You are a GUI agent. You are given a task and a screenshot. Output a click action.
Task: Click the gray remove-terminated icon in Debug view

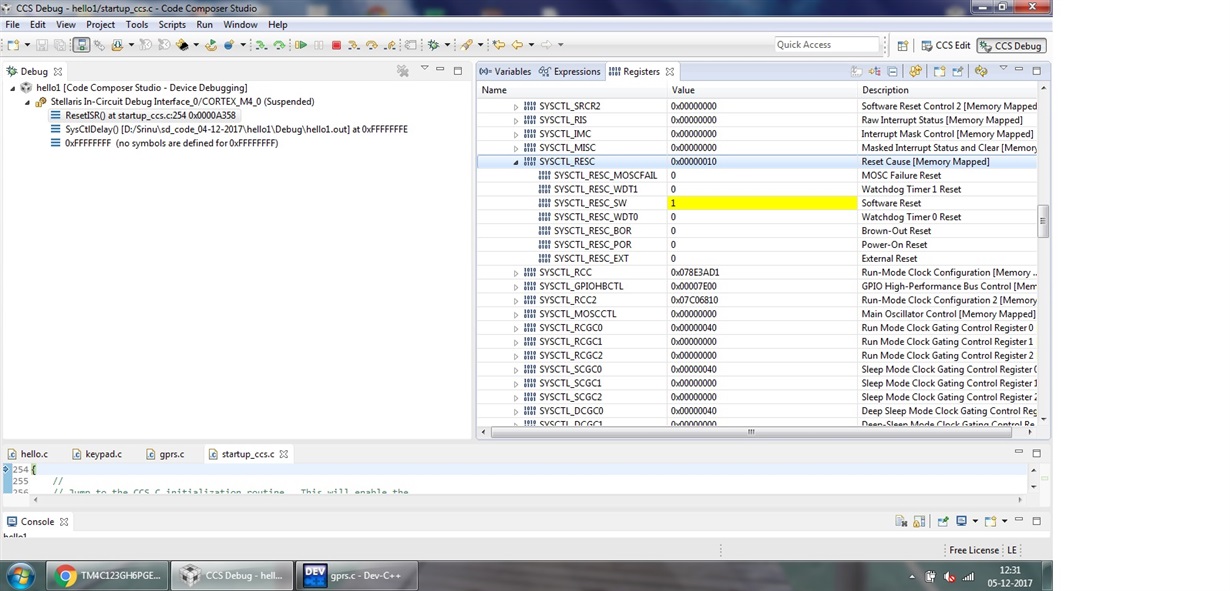[402, 71]
